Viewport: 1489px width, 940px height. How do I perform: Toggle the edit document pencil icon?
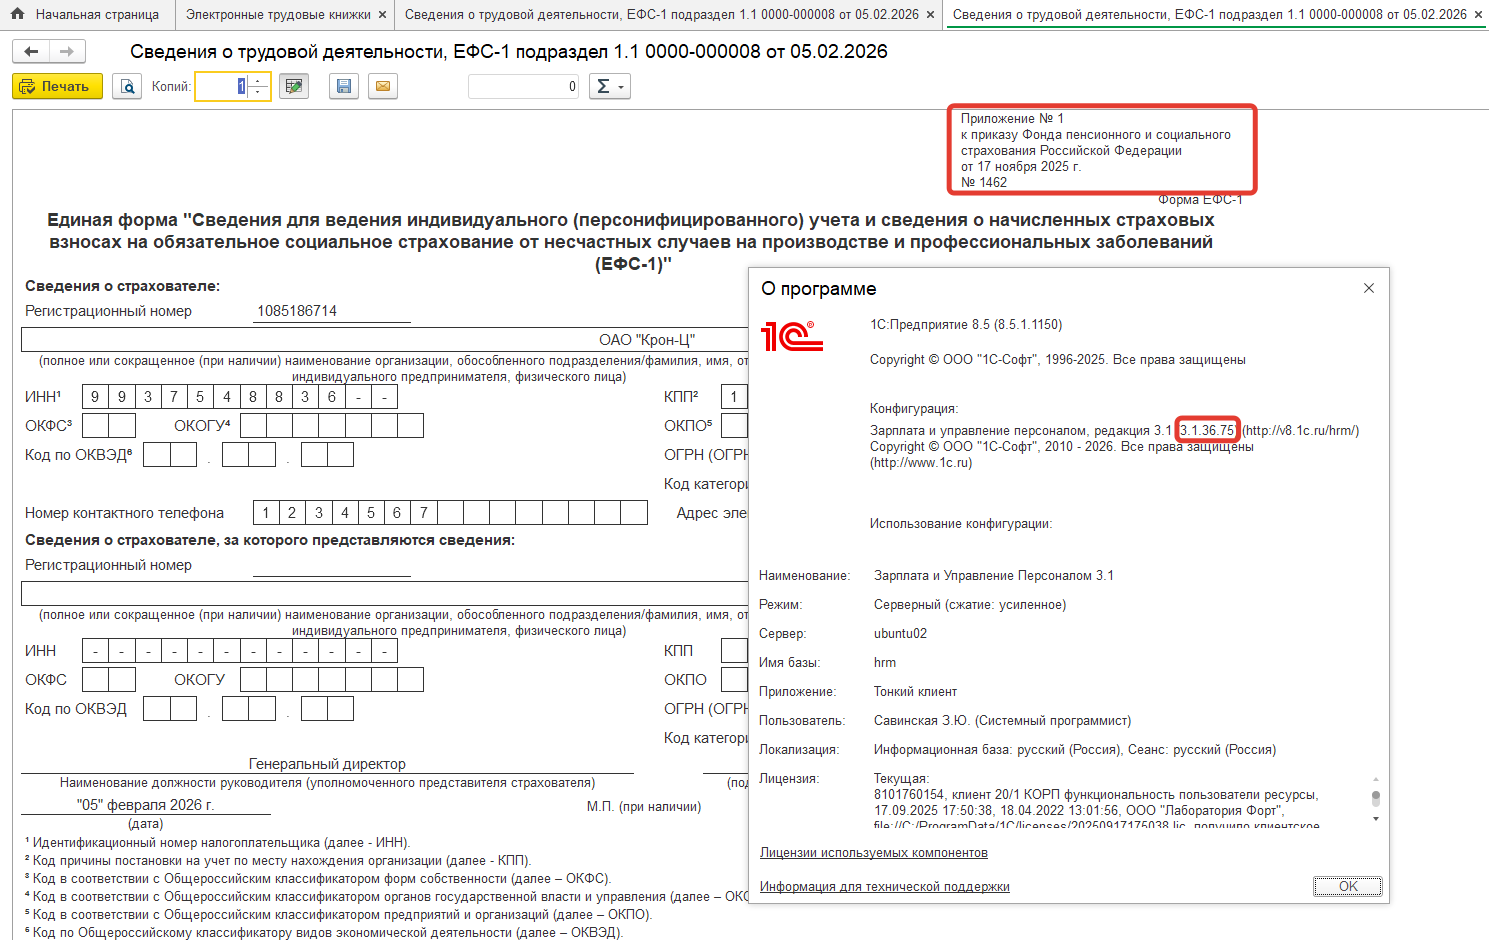point(293,87)
